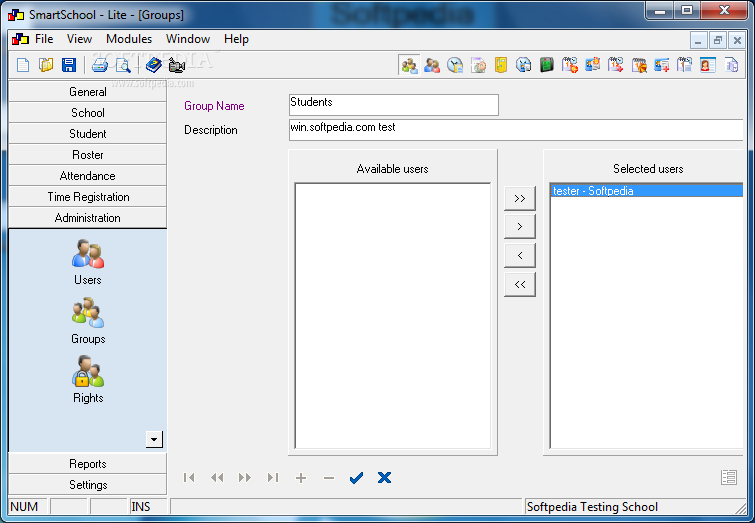The width and height of the screenshot is (755, 523).
Task: Post changes with the blue checkmark
Action: pos(356,477)
